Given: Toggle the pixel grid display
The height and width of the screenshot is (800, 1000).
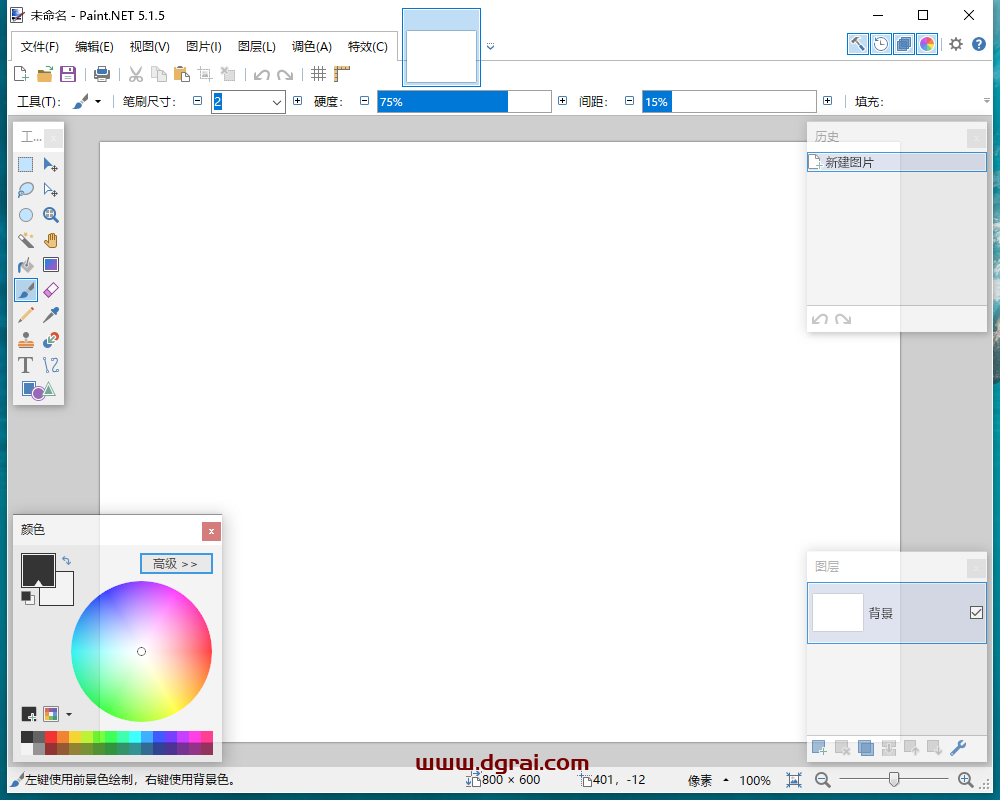Looking at the screenshot, I should click(318, 74).
